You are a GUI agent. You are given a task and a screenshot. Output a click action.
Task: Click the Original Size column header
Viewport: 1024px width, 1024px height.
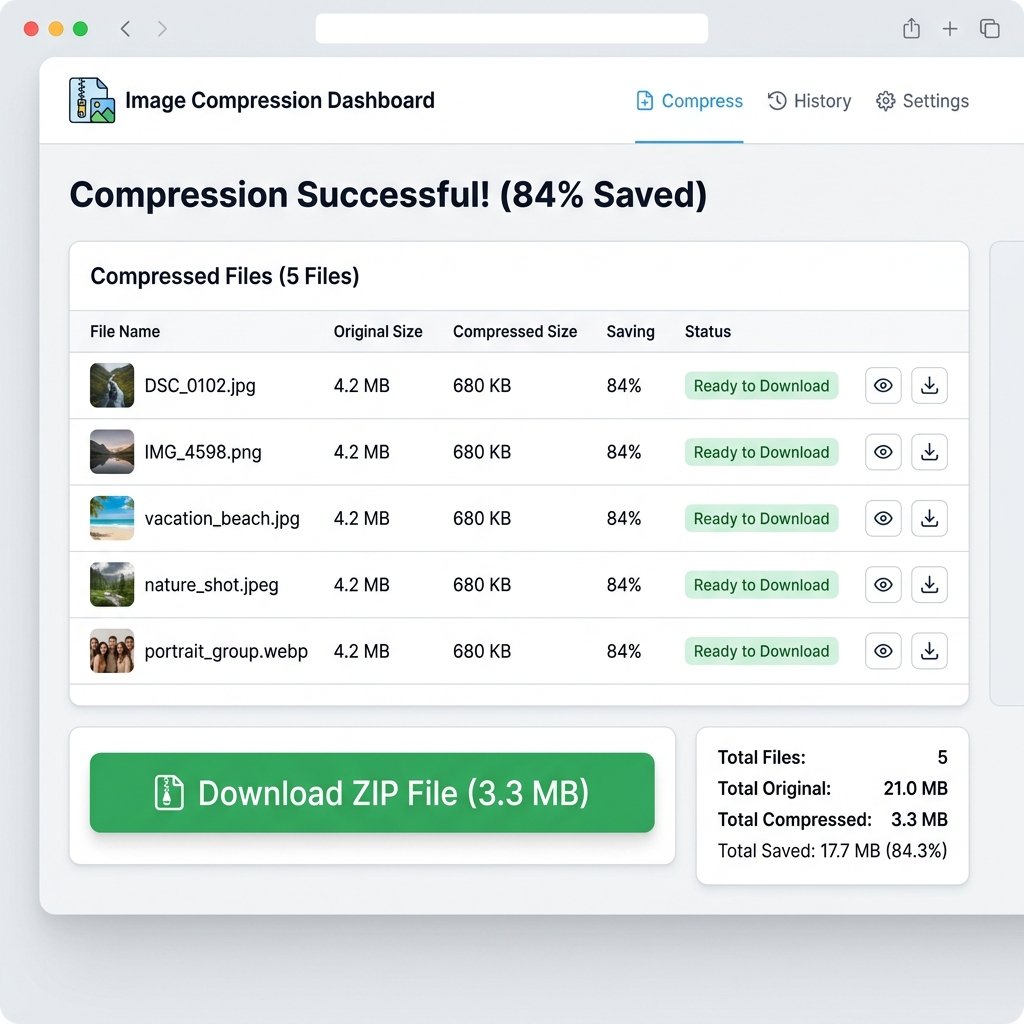coord(378,332)
